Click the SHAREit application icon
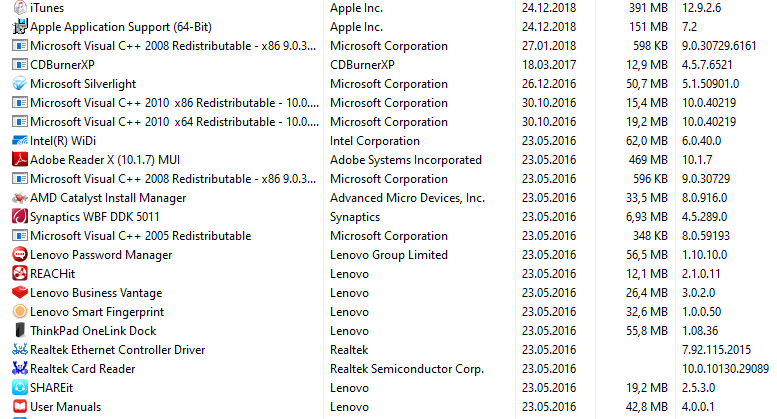777x419 pixels. (x=19, y=387)
